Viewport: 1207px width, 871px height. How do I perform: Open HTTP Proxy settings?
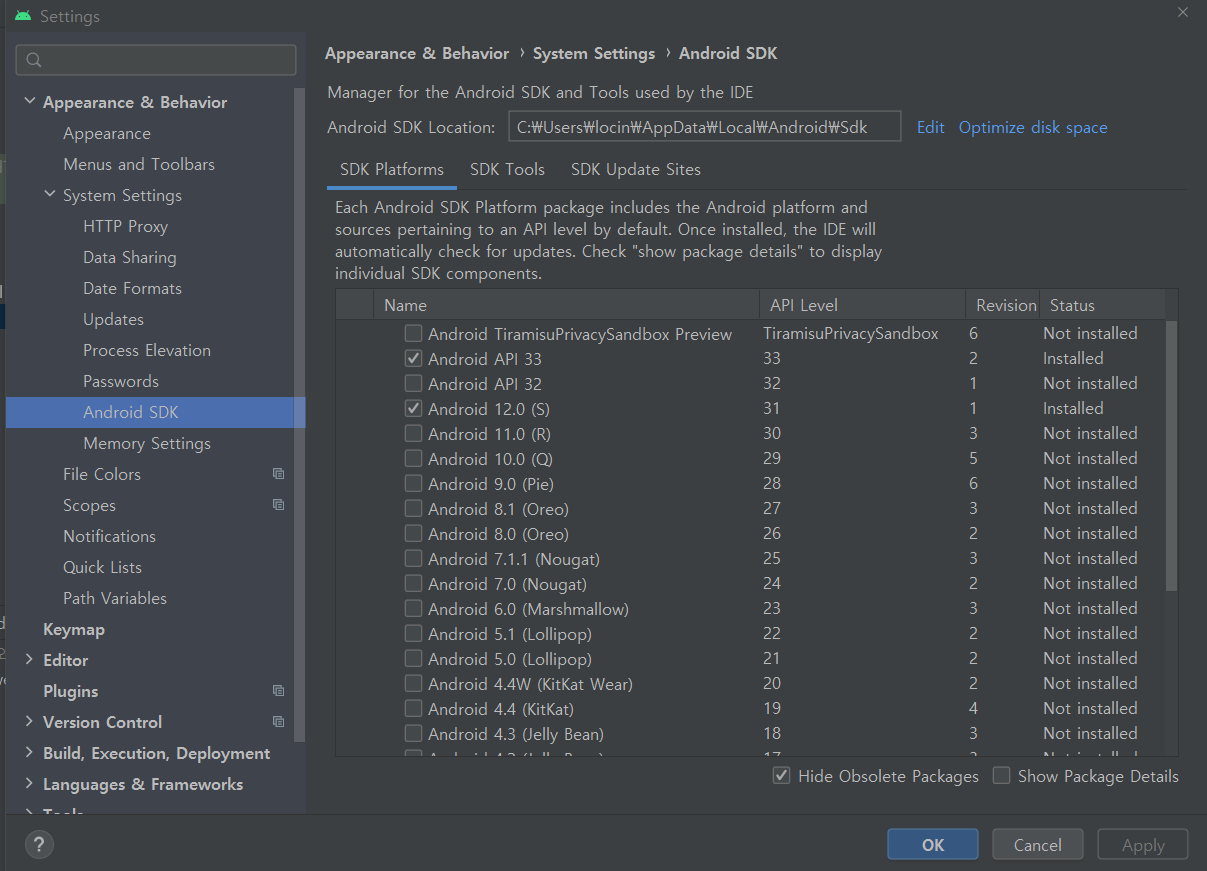[126, 226]
